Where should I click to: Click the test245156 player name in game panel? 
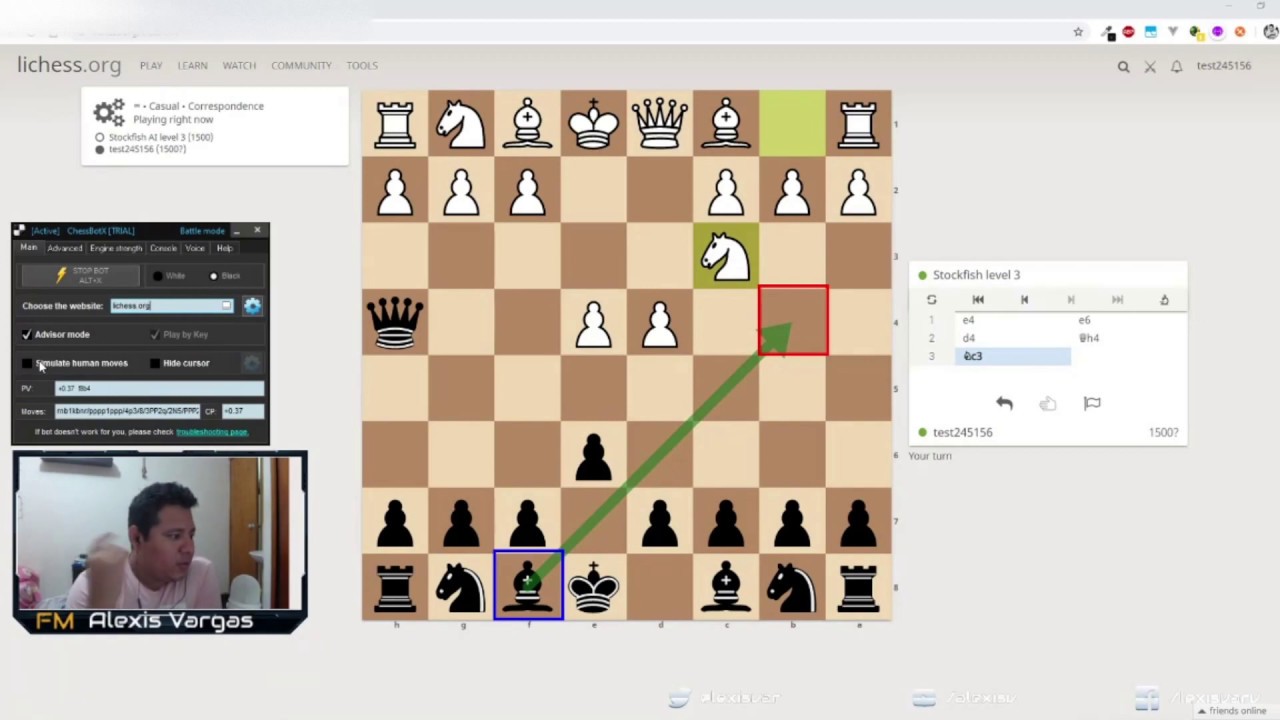click(962, 432)
